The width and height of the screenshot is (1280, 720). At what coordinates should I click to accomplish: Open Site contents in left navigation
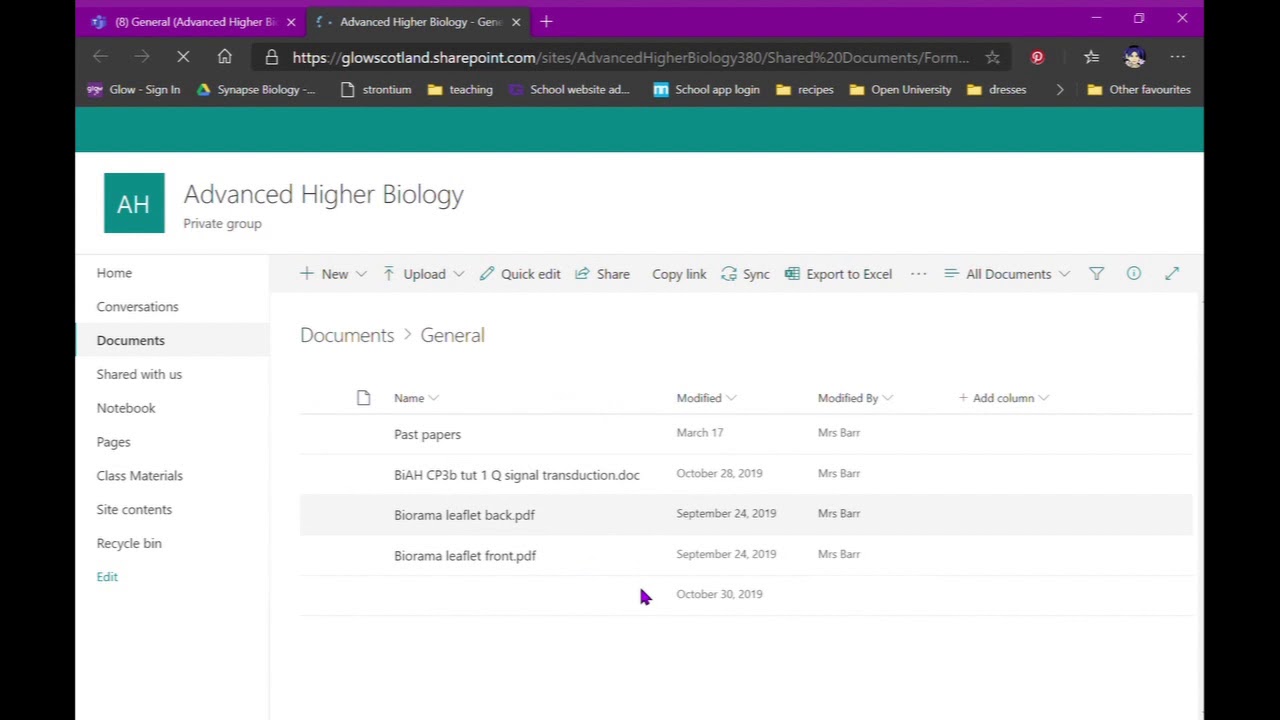(x=134, y=510)
